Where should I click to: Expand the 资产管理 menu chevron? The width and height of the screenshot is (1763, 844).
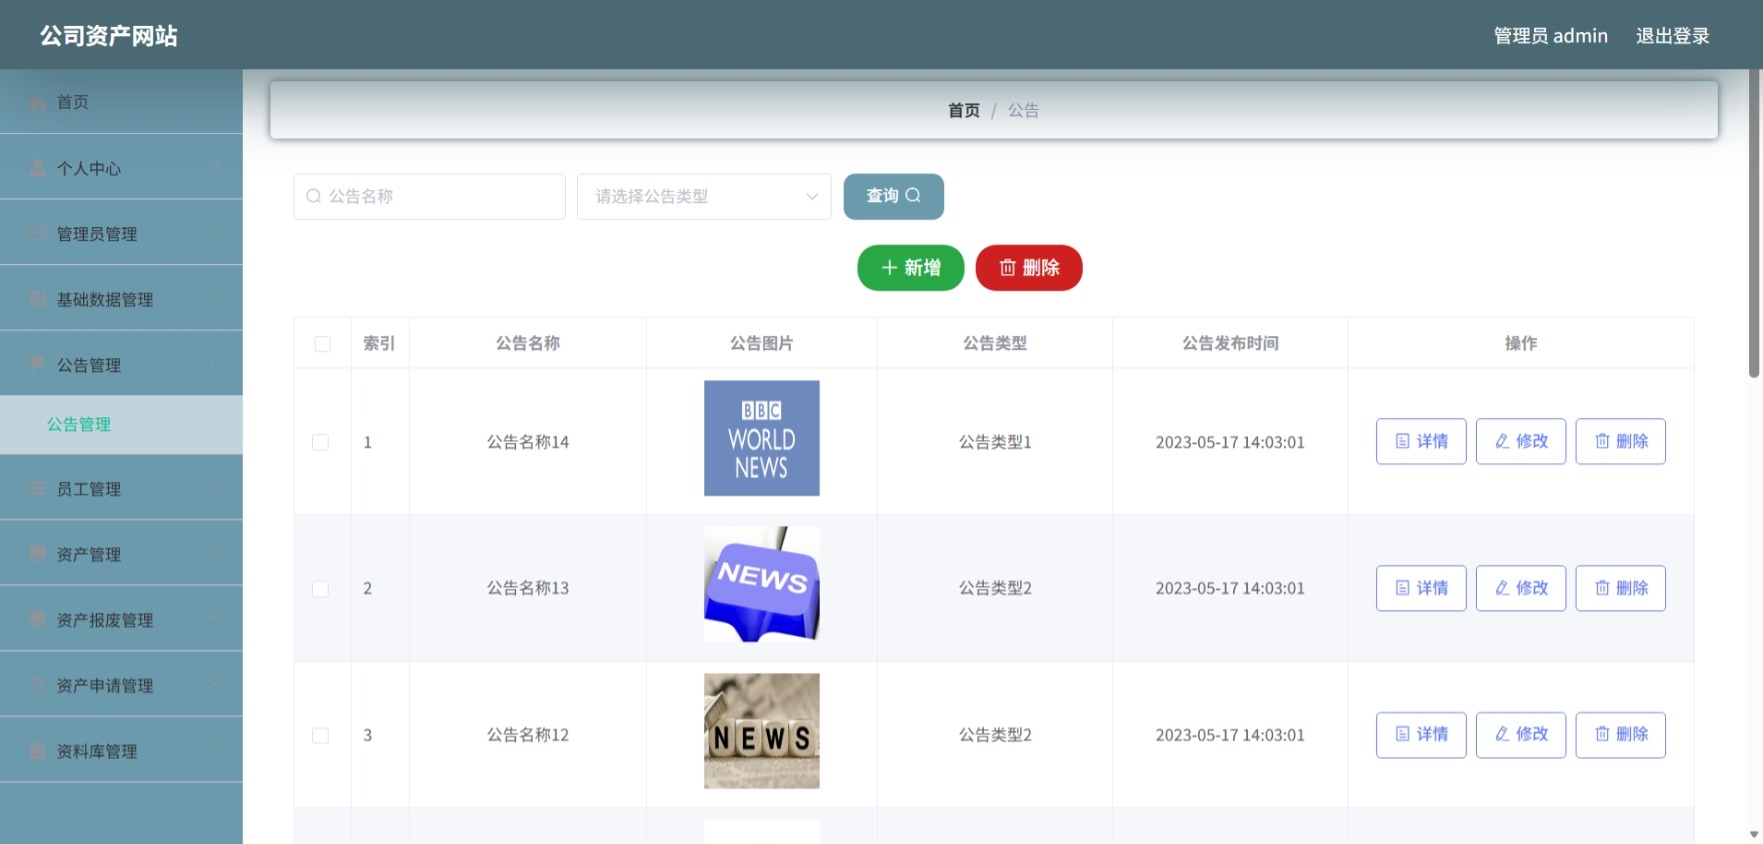click(x=215, y=551)
